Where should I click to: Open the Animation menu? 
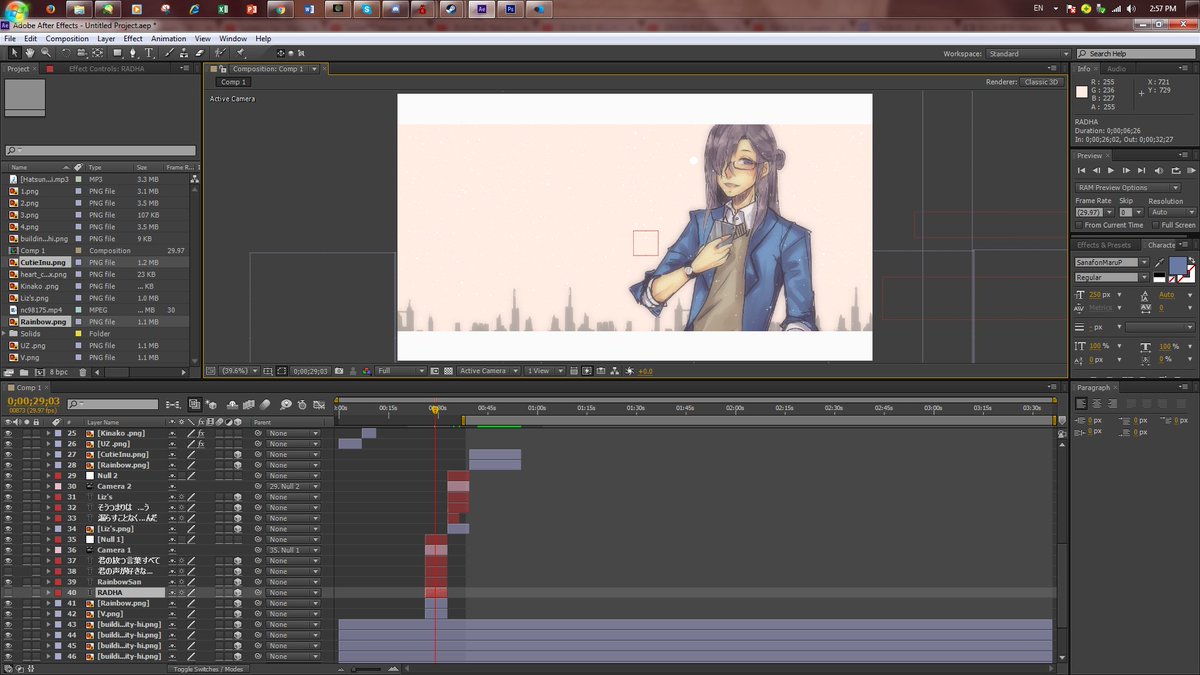coord(168,39)
